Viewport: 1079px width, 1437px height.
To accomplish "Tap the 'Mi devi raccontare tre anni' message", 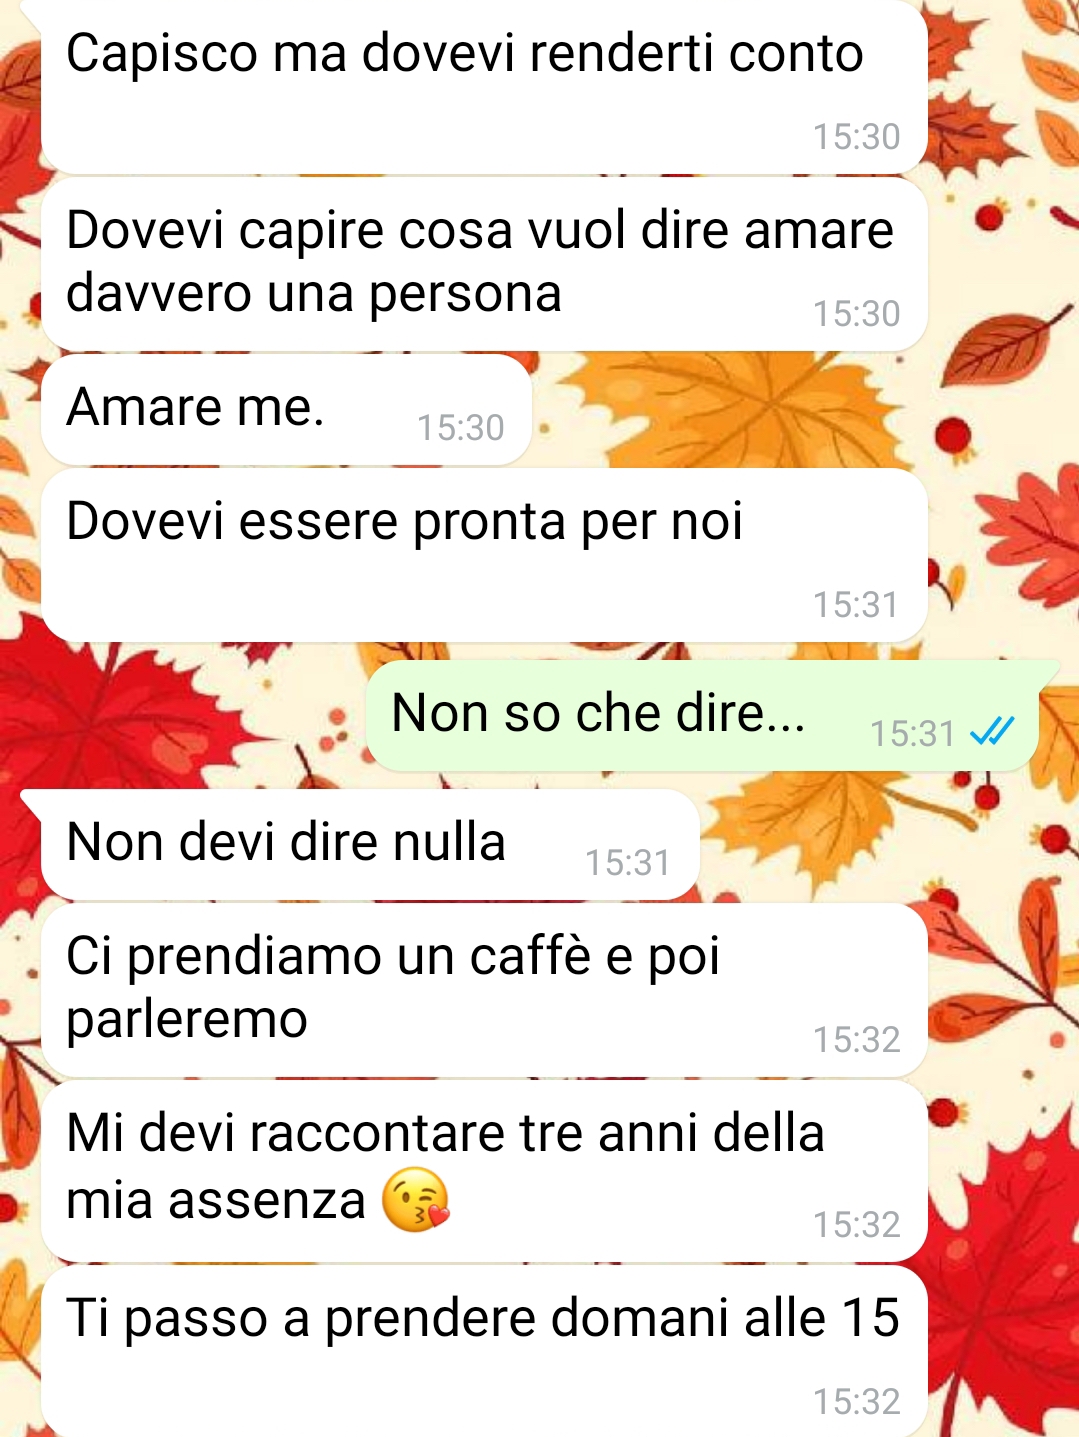I will click(484, 1171).
